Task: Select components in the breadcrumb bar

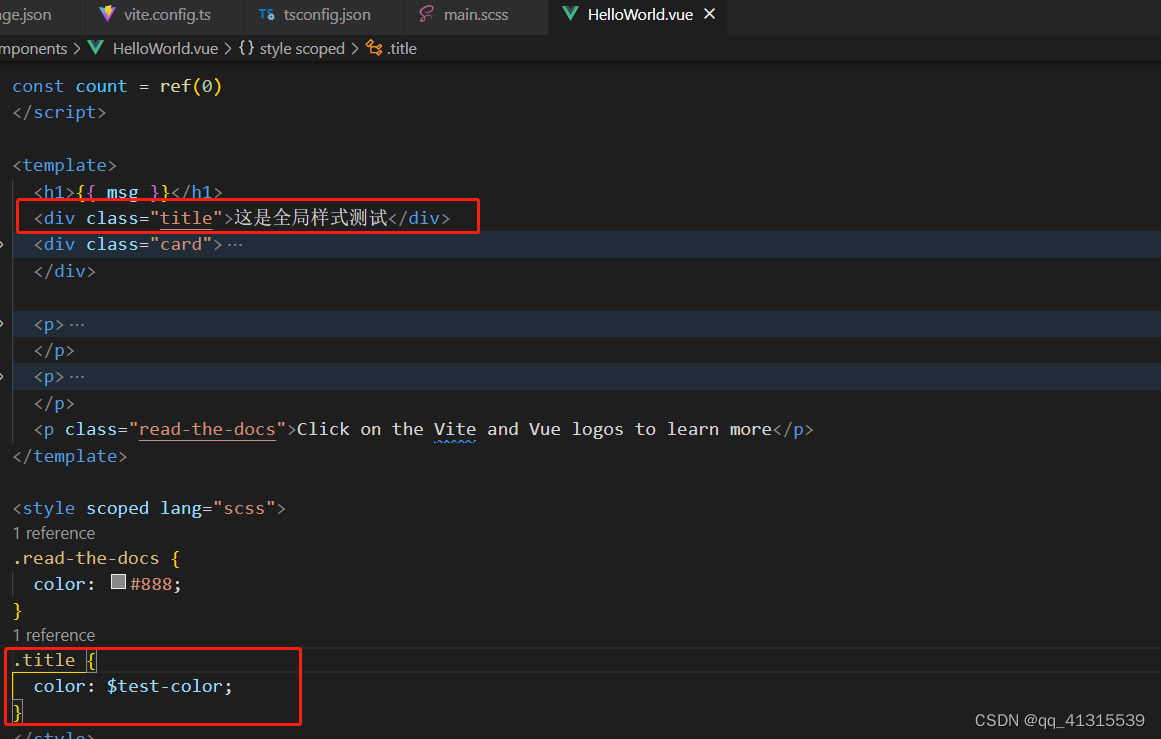Action: (x=33, y=48)
